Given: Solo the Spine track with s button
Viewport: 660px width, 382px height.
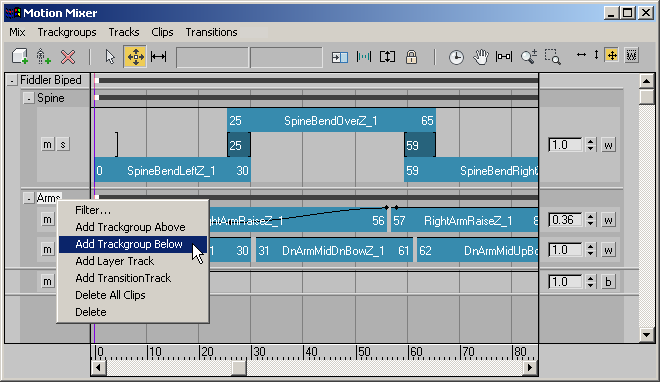Looking at the screenshot, I should tap(63, 145).
